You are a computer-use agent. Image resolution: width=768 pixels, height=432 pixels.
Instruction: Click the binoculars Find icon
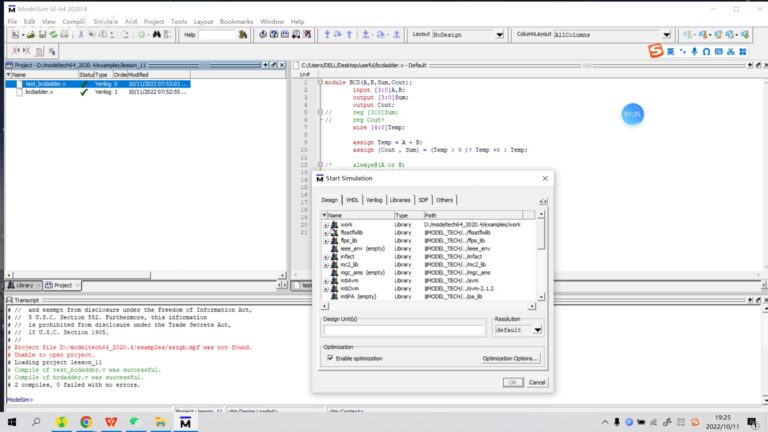coord(157,35)
